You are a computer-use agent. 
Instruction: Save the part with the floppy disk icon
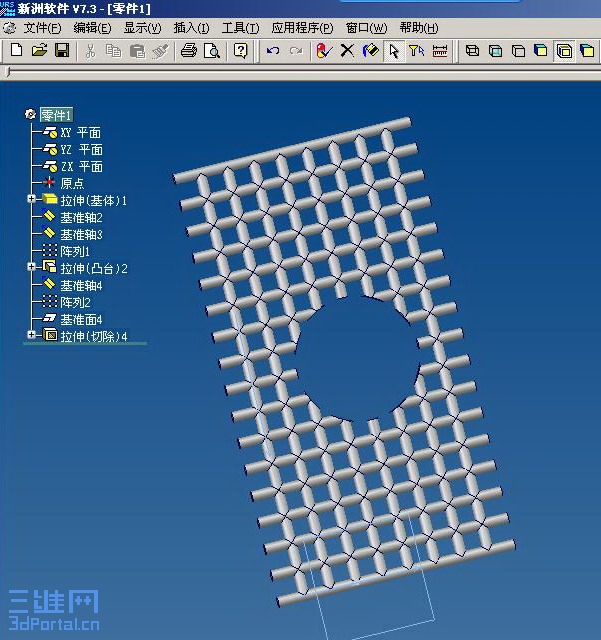62,50
